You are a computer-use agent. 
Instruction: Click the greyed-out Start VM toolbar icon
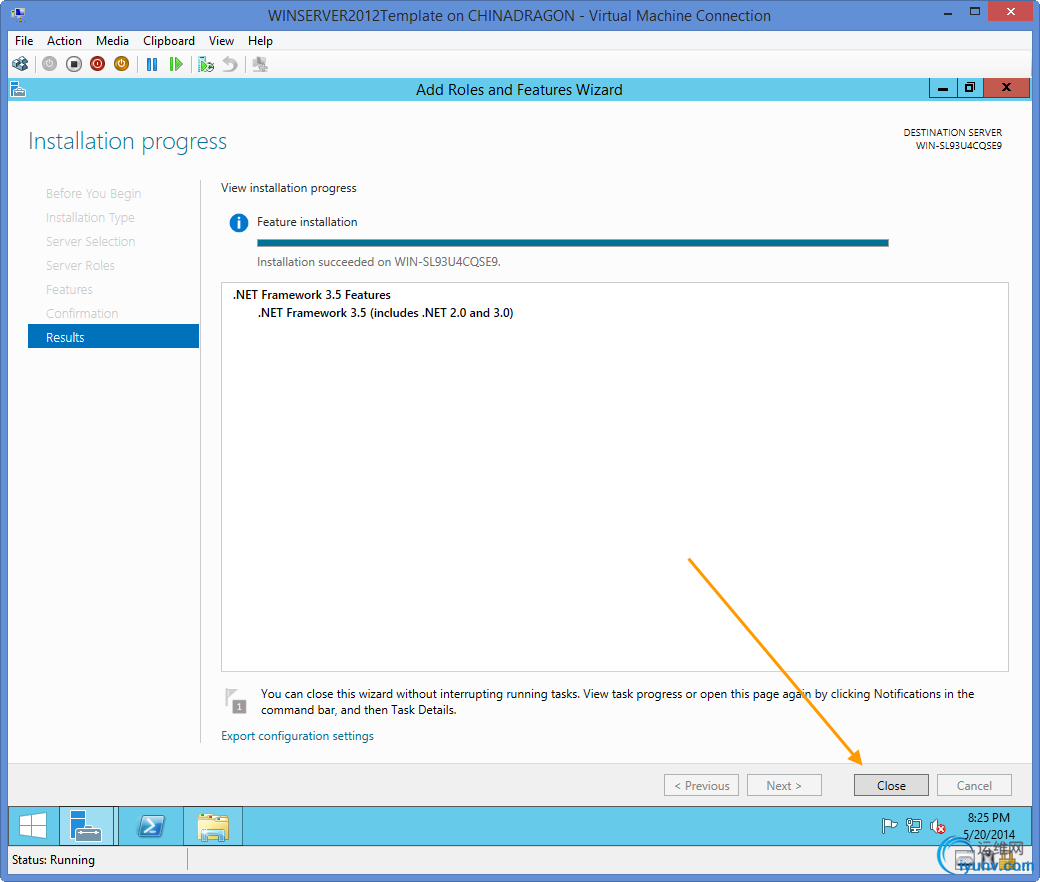(x=50, y=64)
